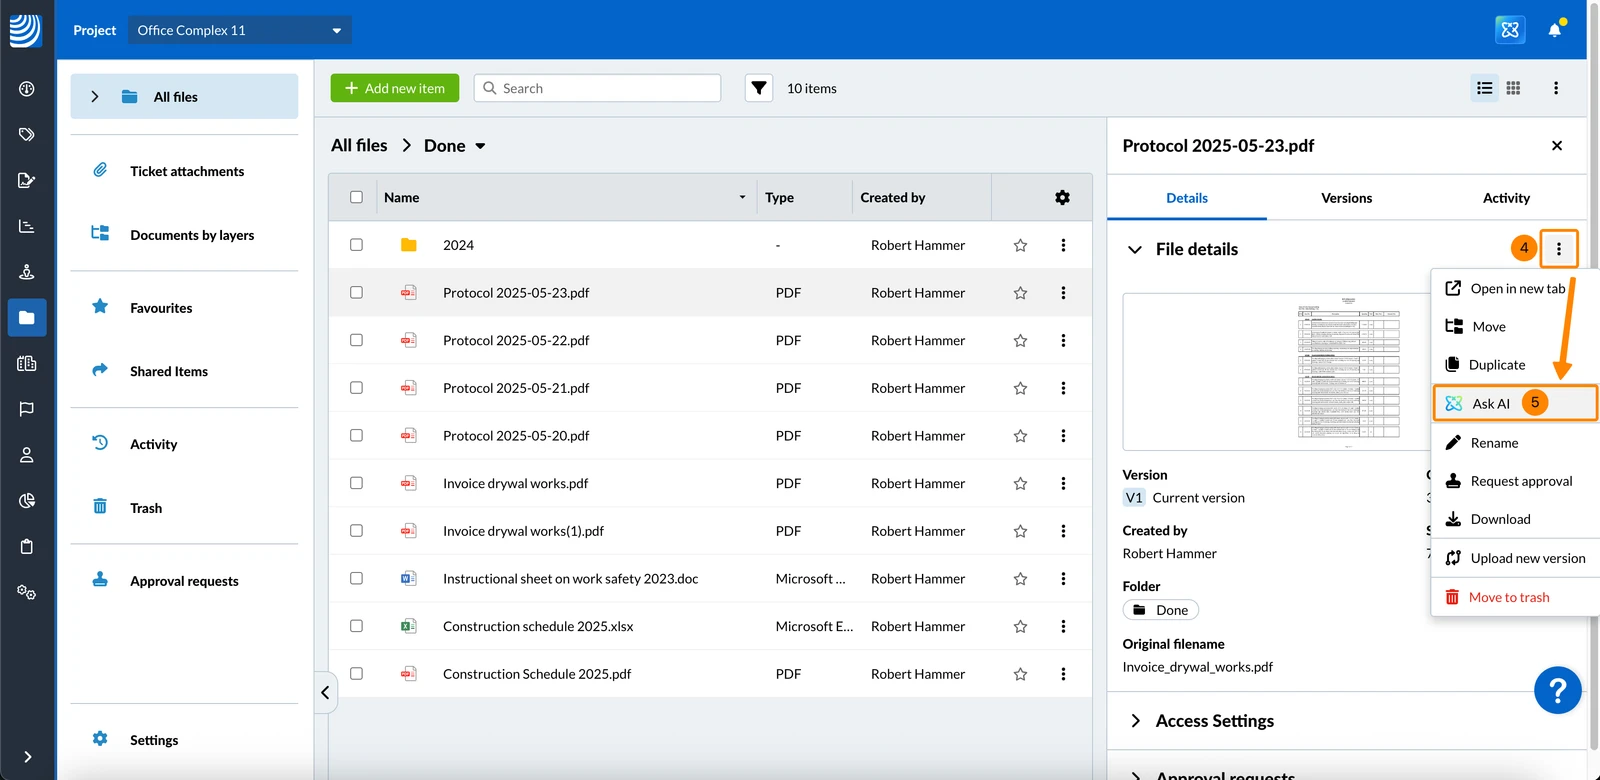Viewport: 1600px width, 780px height.
Task: Open the blue help question mark button
Action: [x=1557, y=690]
